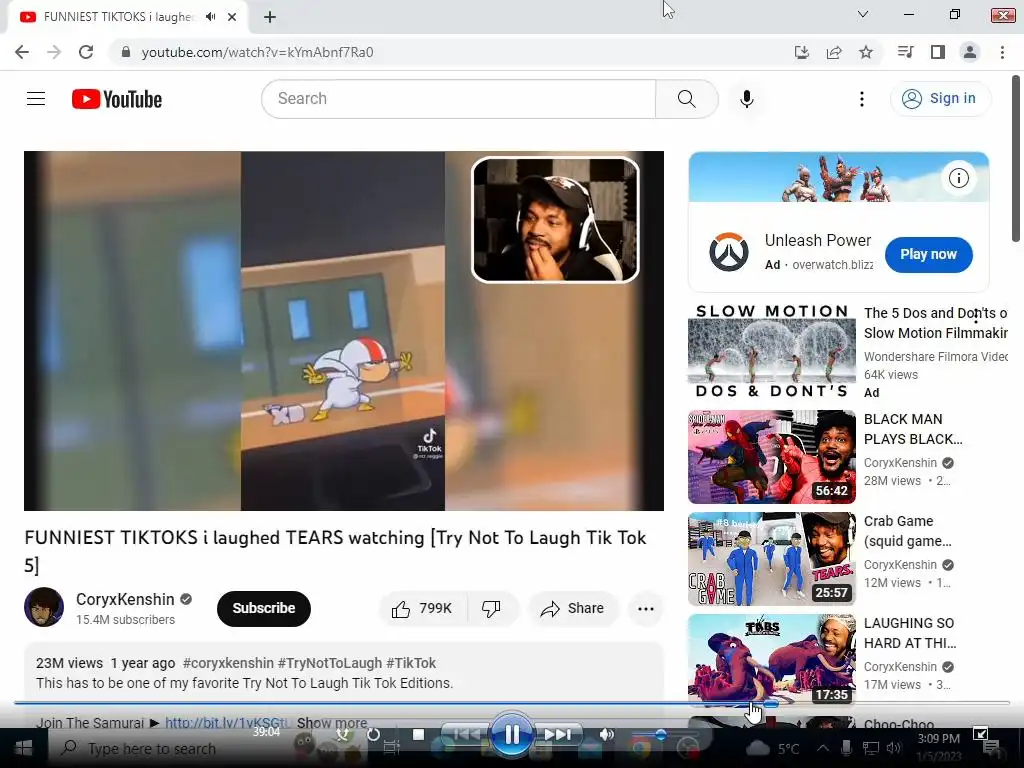The image size is (1024, 768).
Task: Reload the YouTube page
Action: pyautogui.click(x=86, y=52)
